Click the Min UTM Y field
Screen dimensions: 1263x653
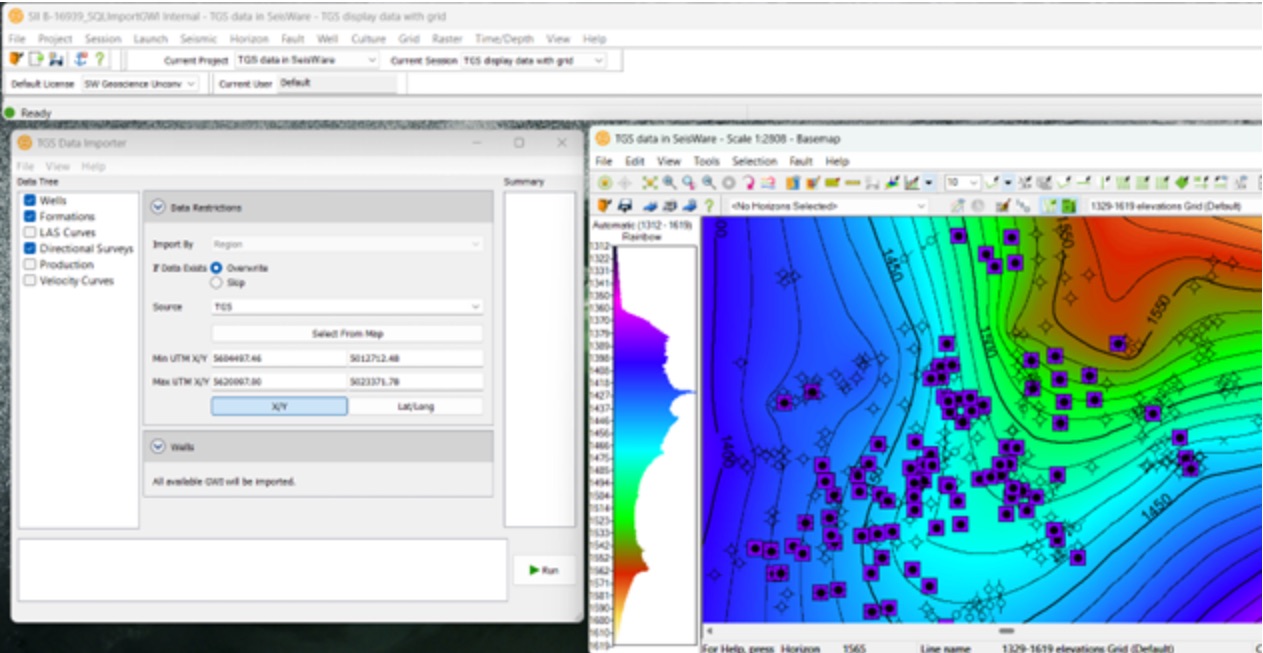tap(415, 358)
